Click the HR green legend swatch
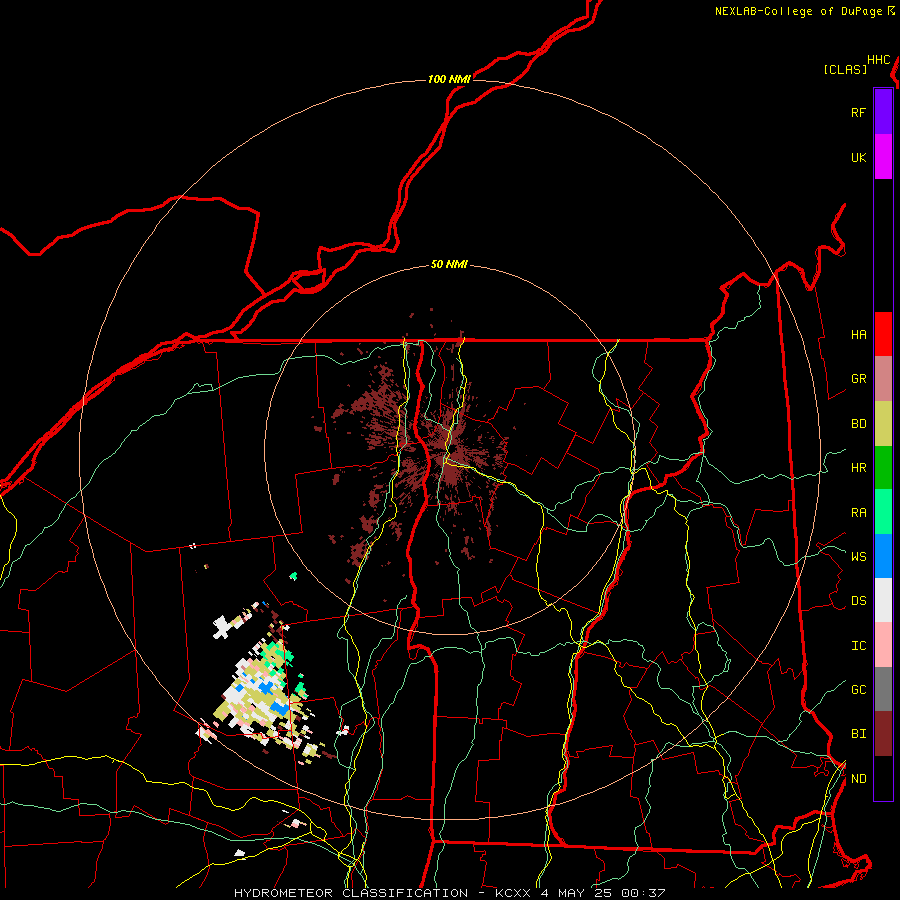This screenshot has width=900, height=900. coord(883,468)
